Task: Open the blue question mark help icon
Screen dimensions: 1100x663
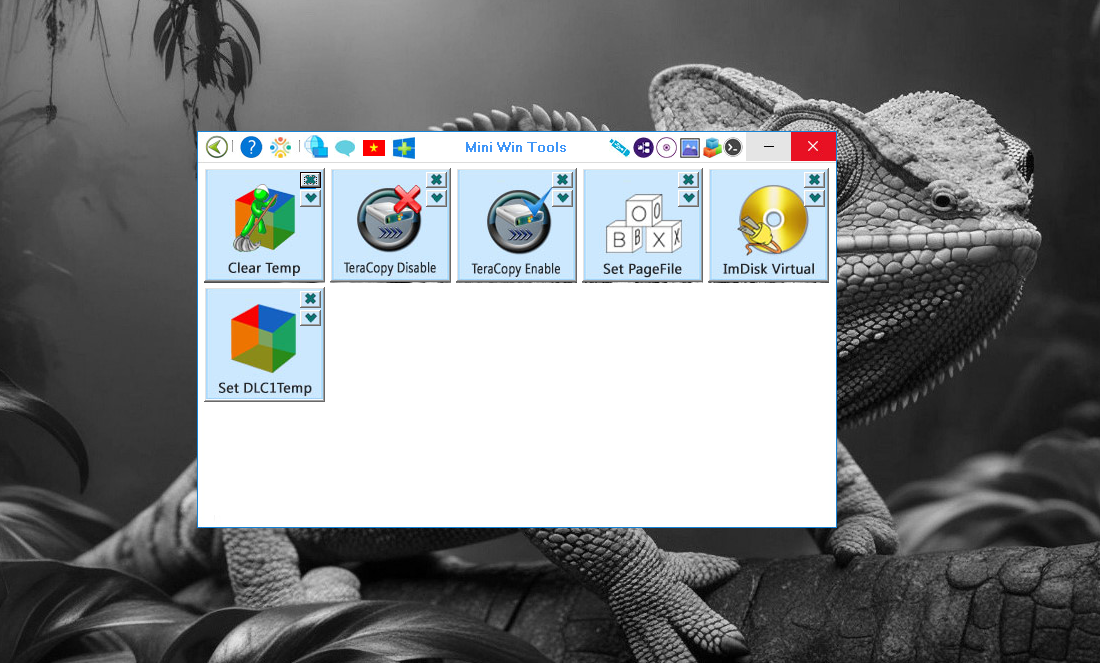Action: (x=251, y=147)
